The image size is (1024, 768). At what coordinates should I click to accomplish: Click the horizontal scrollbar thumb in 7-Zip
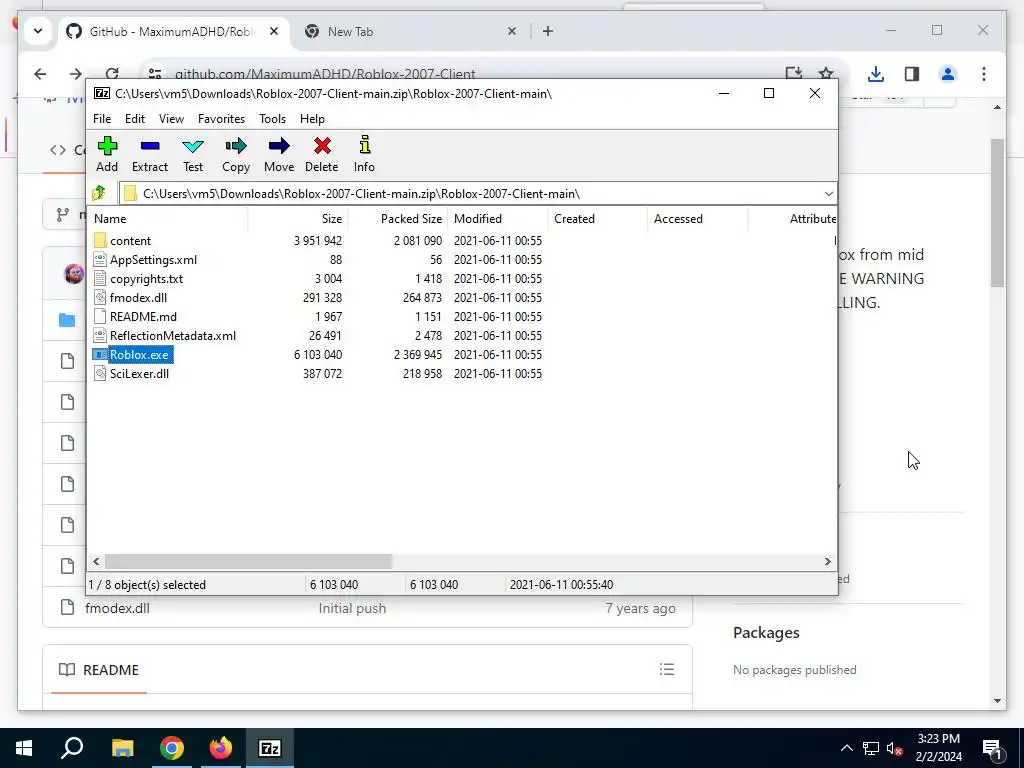248,562
